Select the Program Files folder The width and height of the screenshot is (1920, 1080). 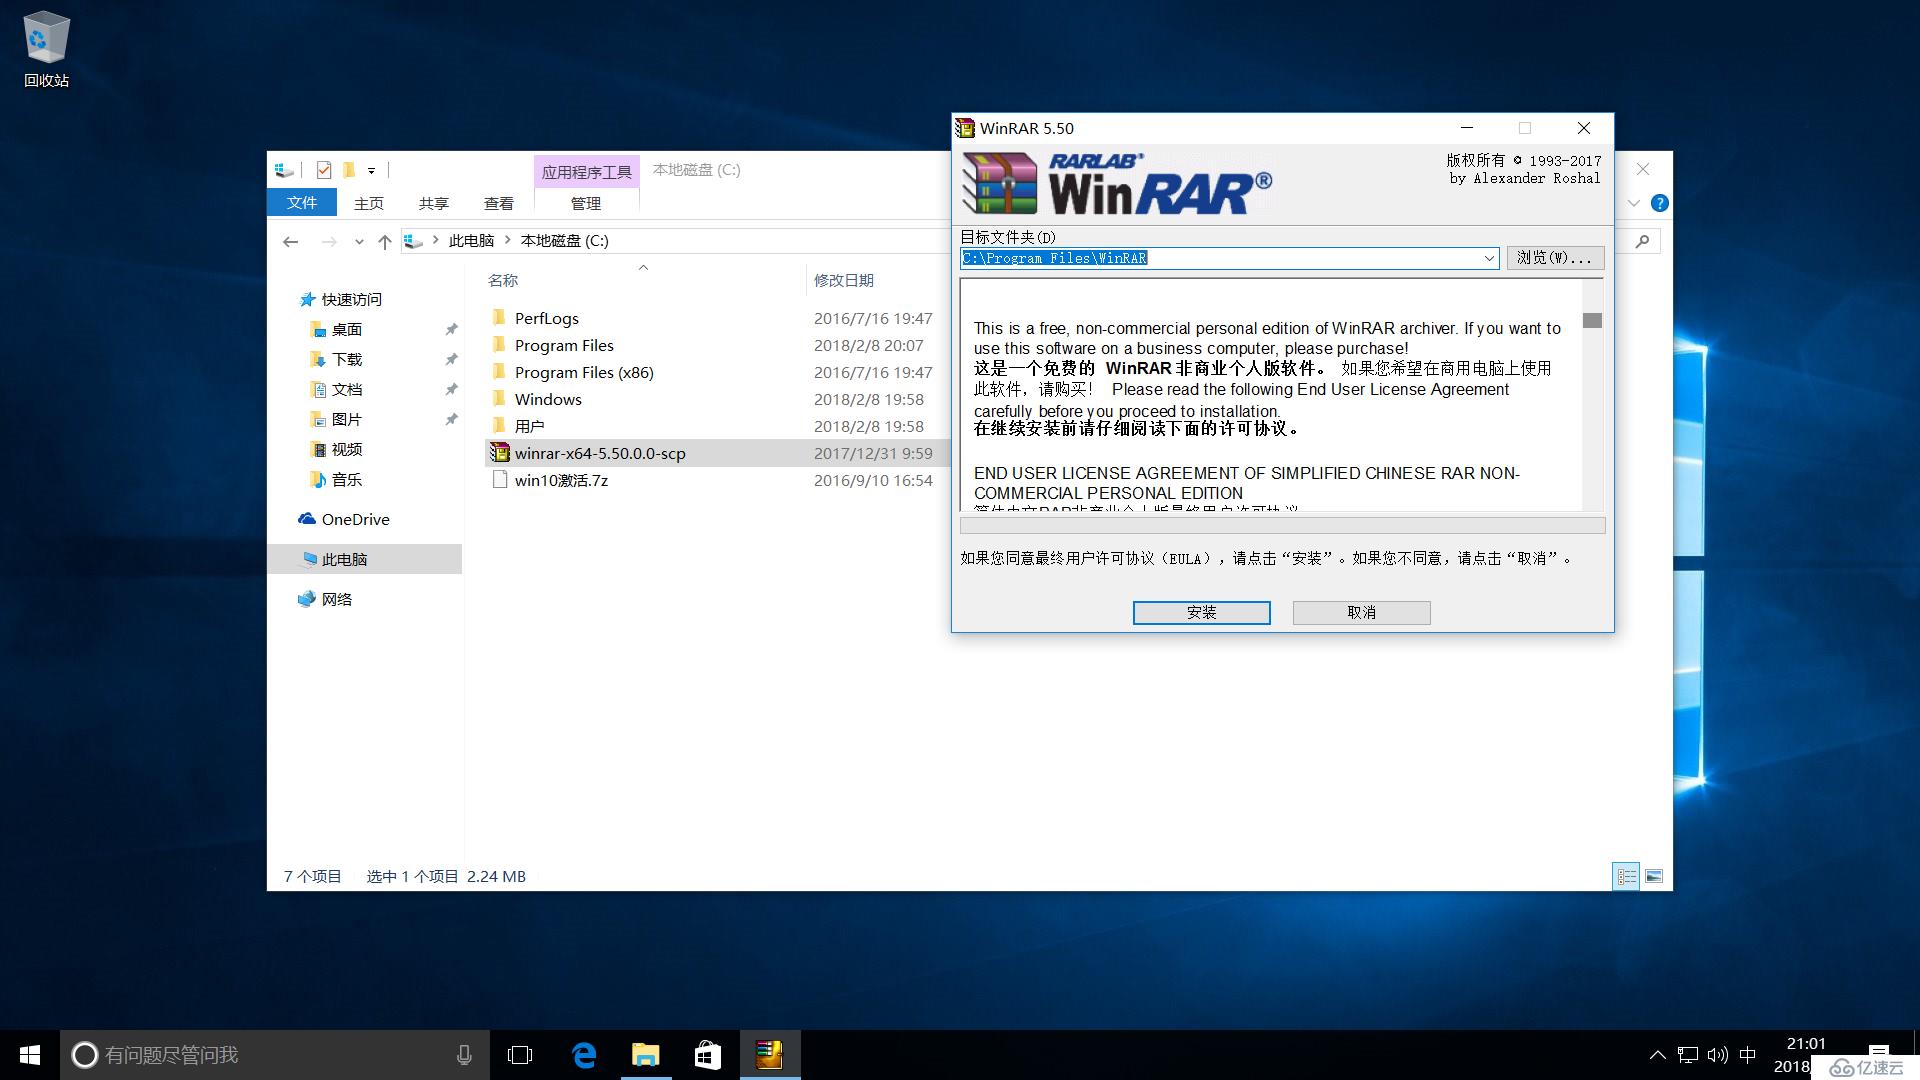(564, 345)
